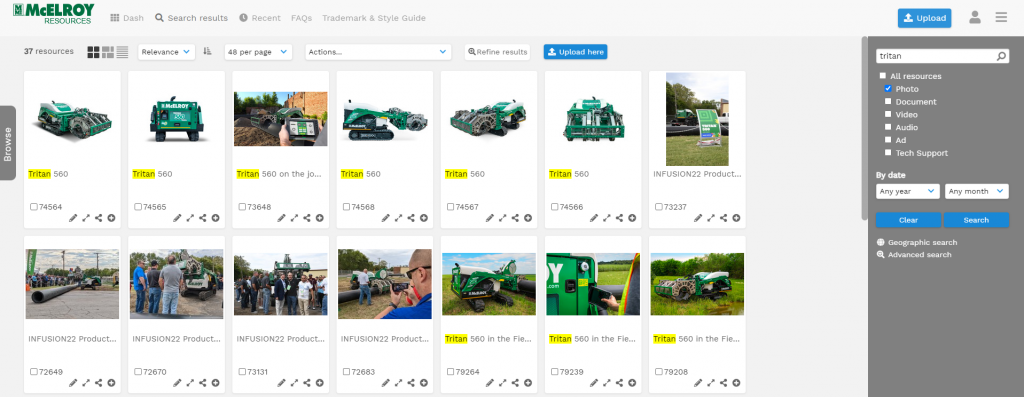Edit resource 74568 with the pencil icon
The image size is (1024, 397).
385,218
